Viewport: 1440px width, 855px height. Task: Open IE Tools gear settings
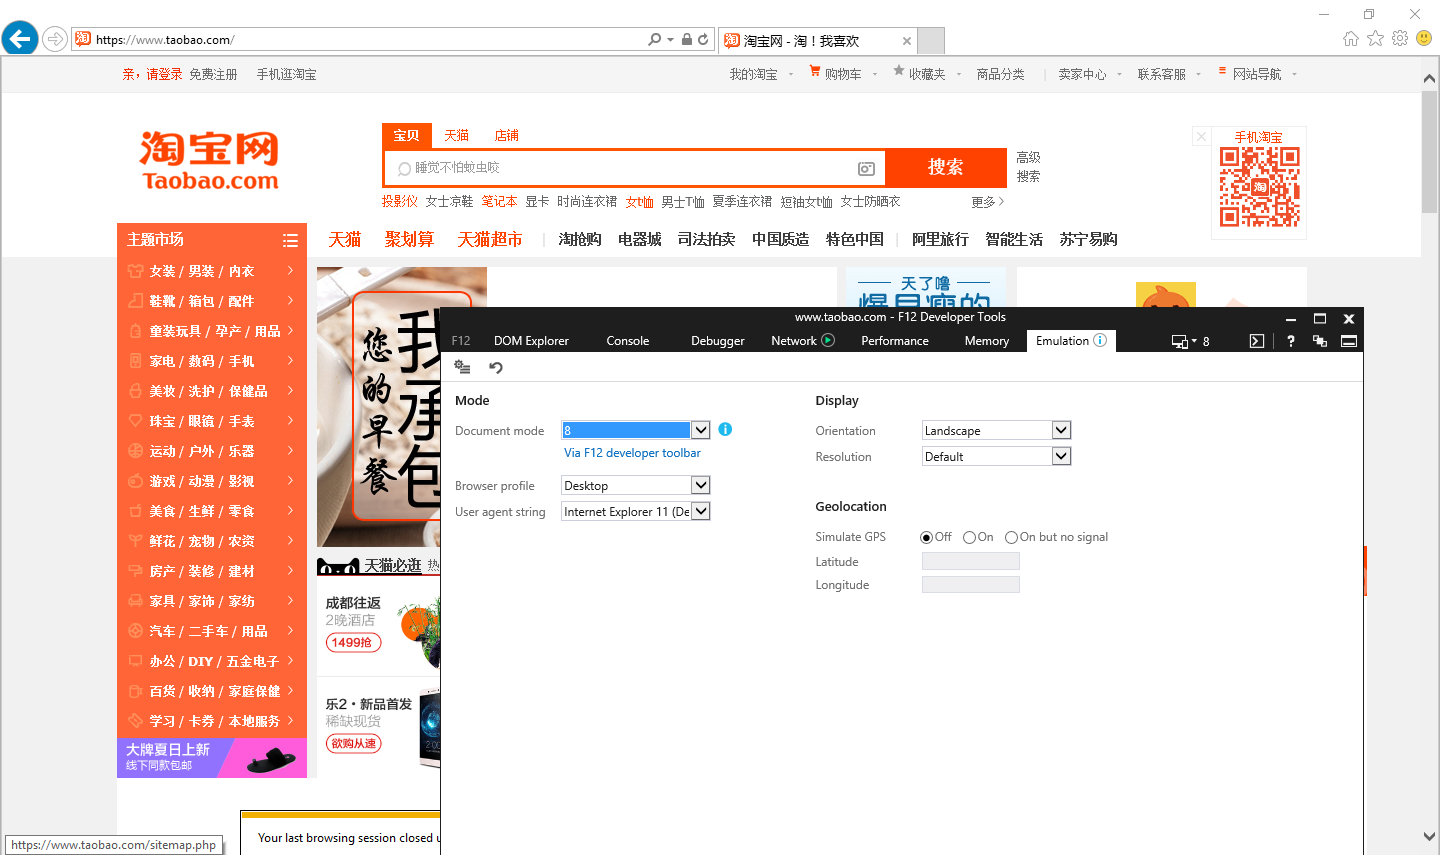pyautogui.click(x=1400, y=38)
